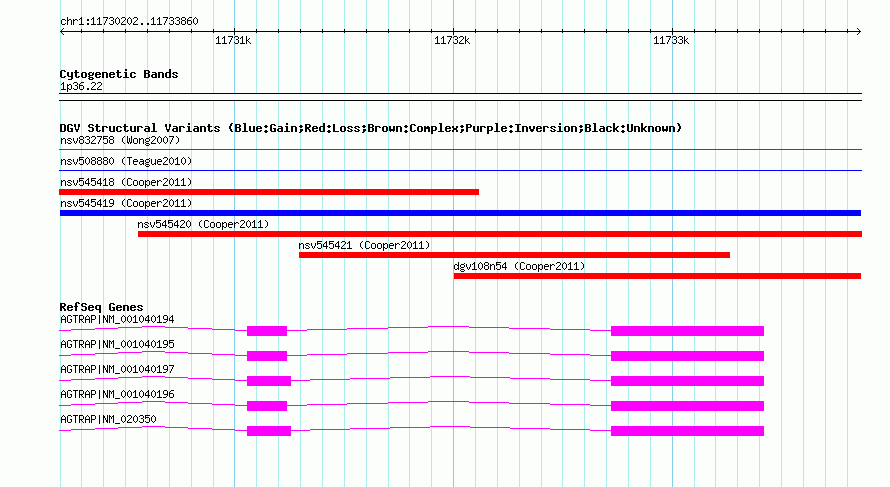This screenshot has width=890, height=487.
Task: Open the AGTRAP|NM_001040196 transcript label
Action: 117,394
